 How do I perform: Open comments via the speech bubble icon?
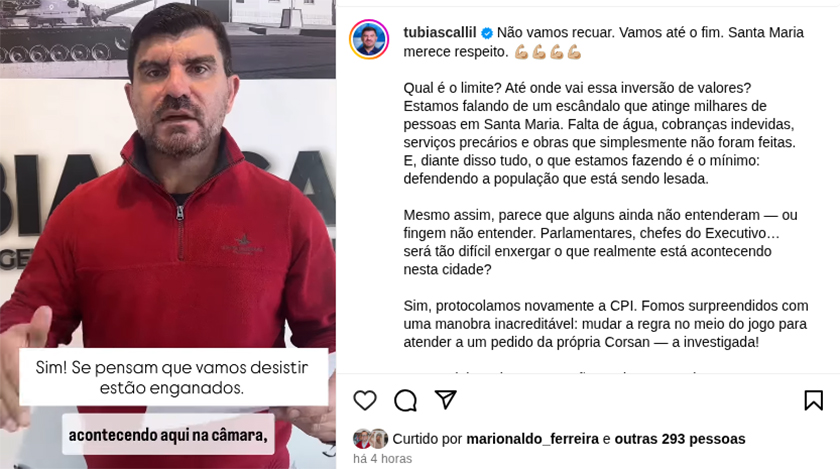tap(406, 400)
